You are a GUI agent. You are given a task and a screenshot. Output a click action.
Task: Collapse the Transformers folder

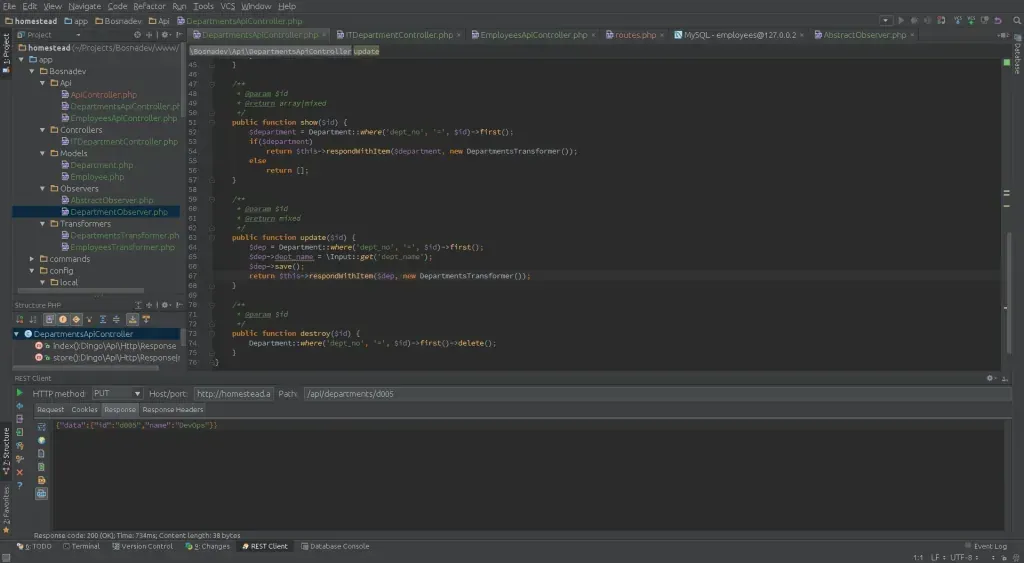click(42, 224)
